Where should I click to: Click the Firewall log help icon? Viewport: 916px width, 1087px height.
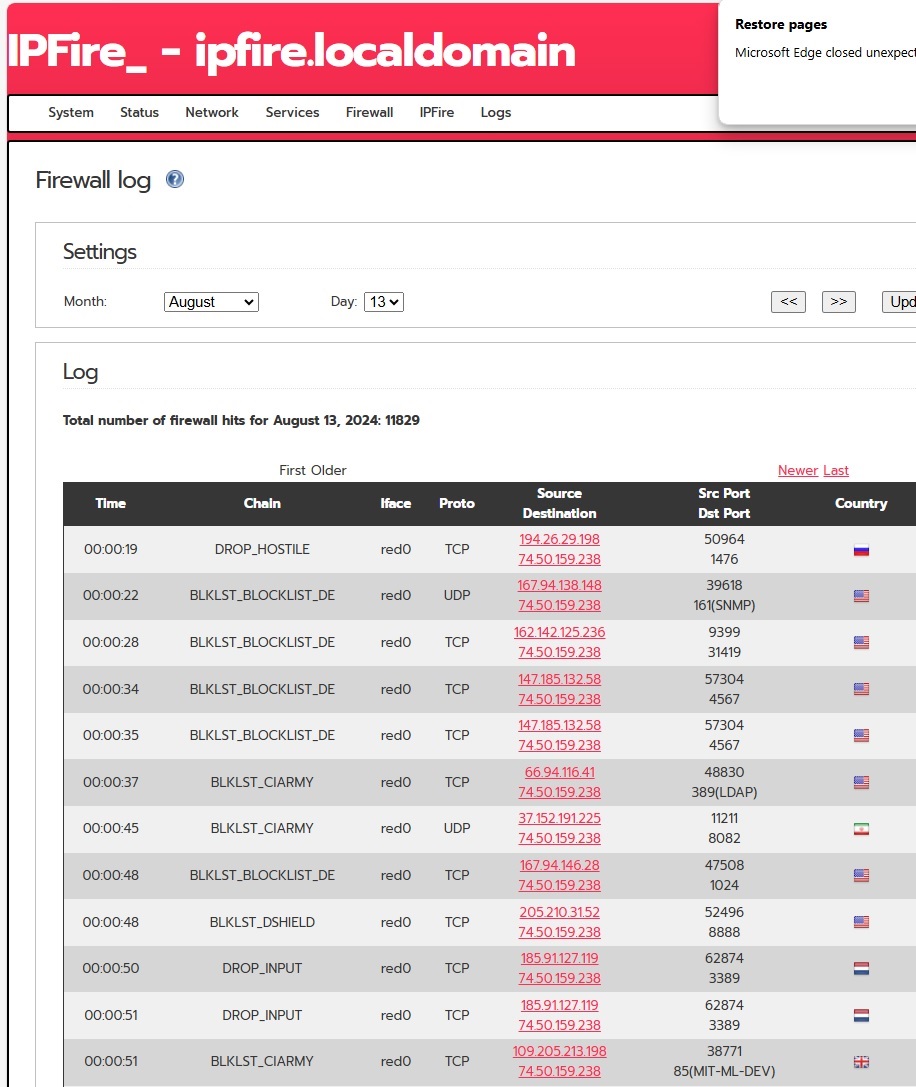pyautogui.click(x=174, y=179)
